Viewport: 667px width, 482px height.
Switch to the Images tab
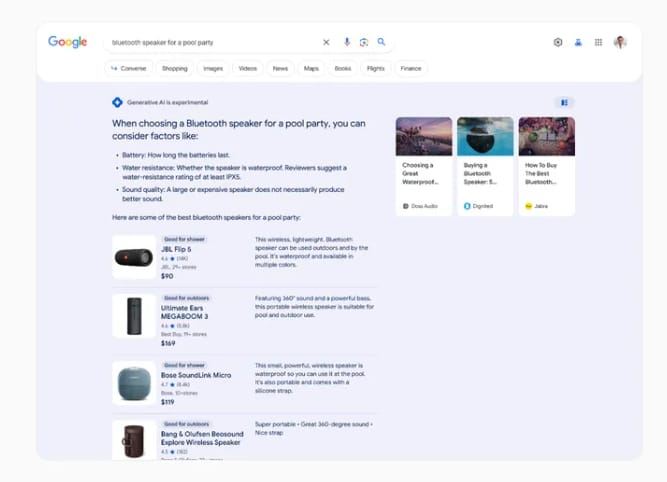click(x=213, y=68)
